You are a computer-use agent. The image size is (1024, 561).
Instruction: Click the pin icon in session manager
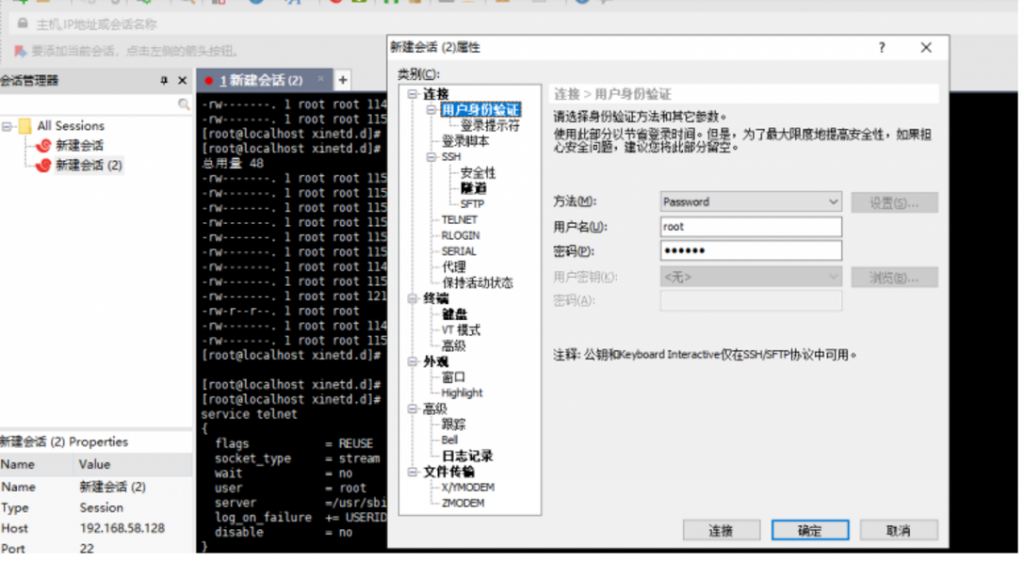[x=165, y=80]
